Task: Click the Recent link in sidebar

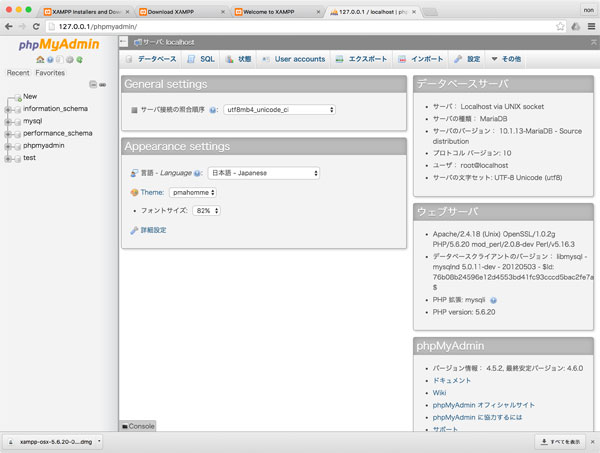Action: (18, 73)
